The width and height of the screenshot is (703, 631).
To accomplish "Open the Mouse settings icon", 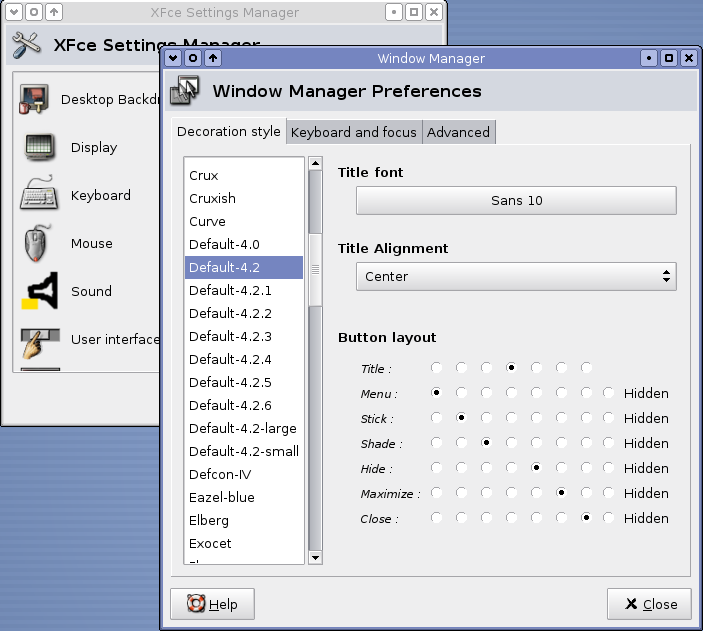I will [x=40, y=244].
